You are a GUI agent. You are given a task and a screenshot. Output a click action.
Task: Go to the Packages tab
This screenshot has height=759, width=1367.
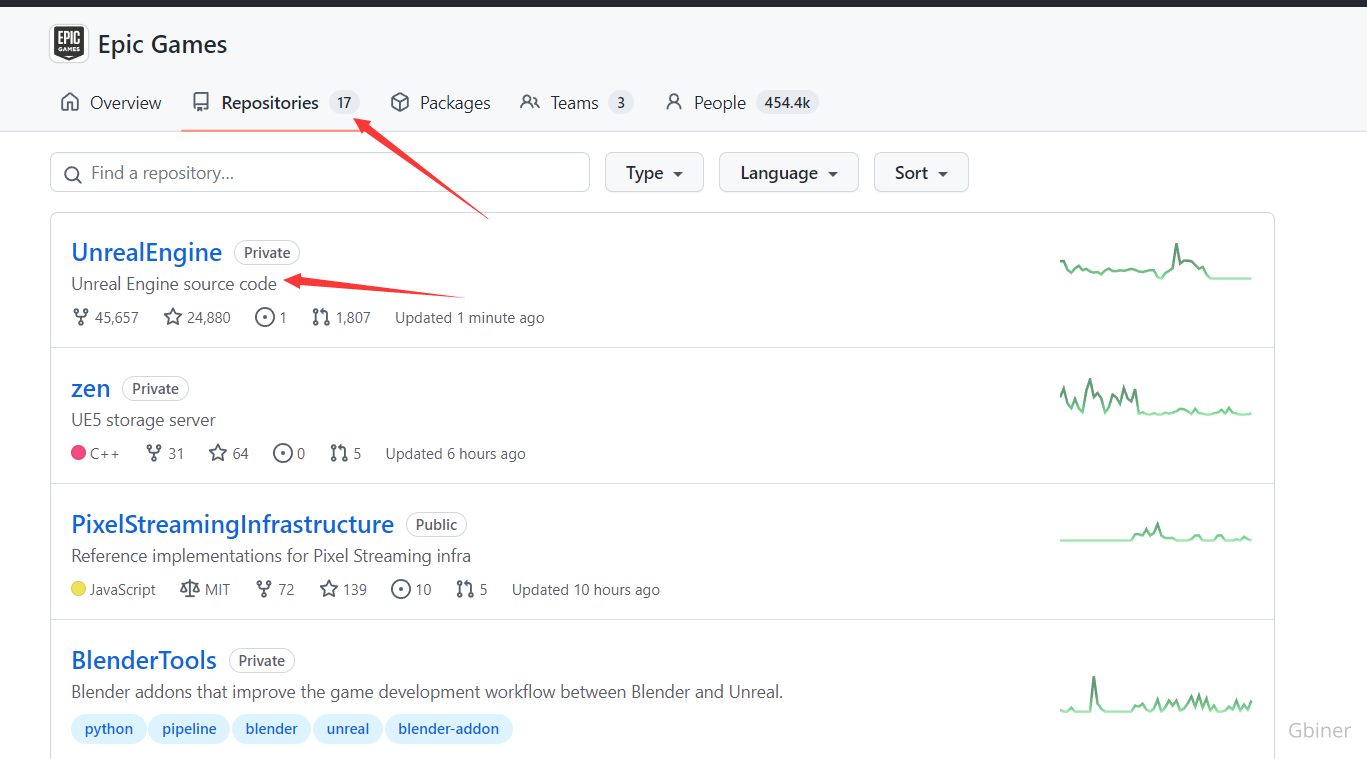point(440,103)
